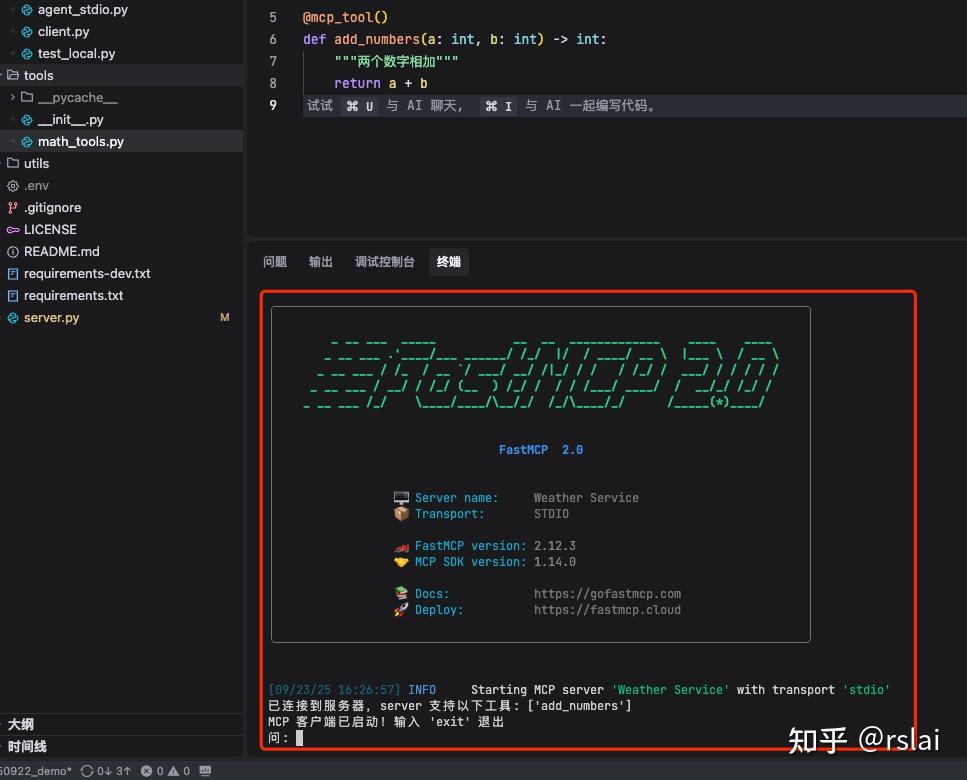The image size is (967, 780).
Task: Click the info icon beside README.md
Action: coord(12,252)
